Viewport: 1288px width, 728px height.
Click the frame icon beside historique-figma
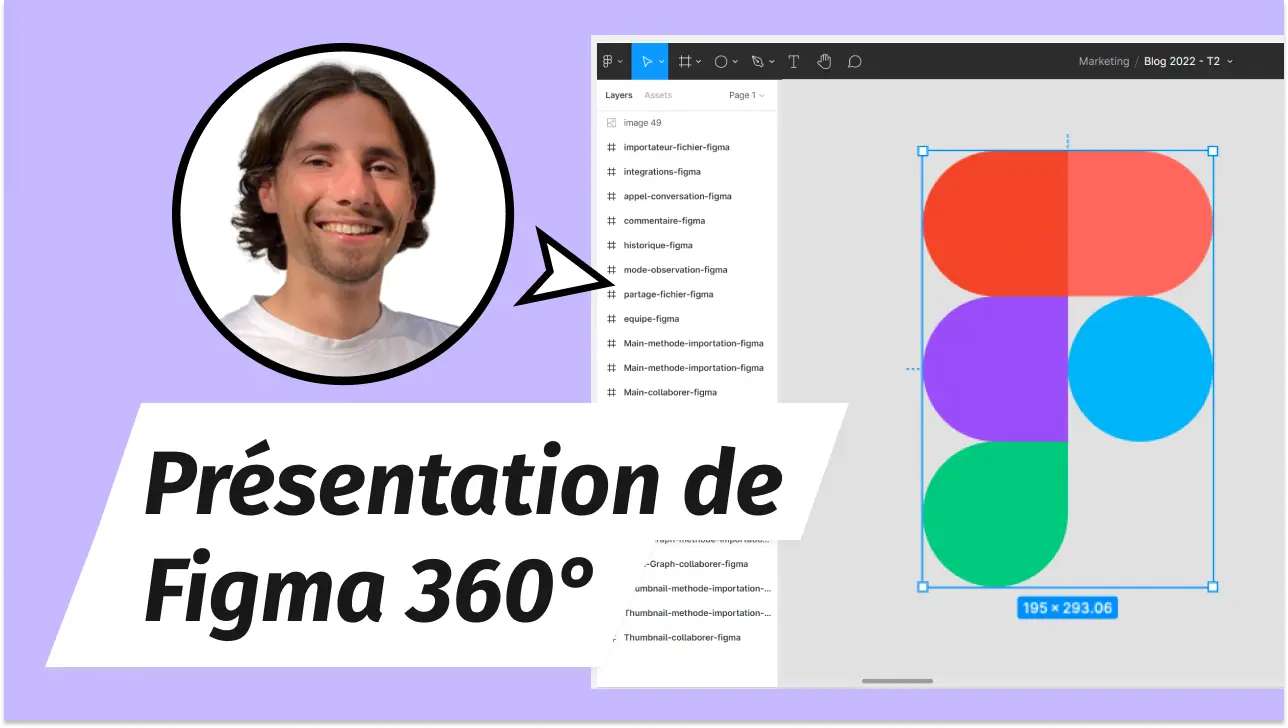(x=611, y=245)
